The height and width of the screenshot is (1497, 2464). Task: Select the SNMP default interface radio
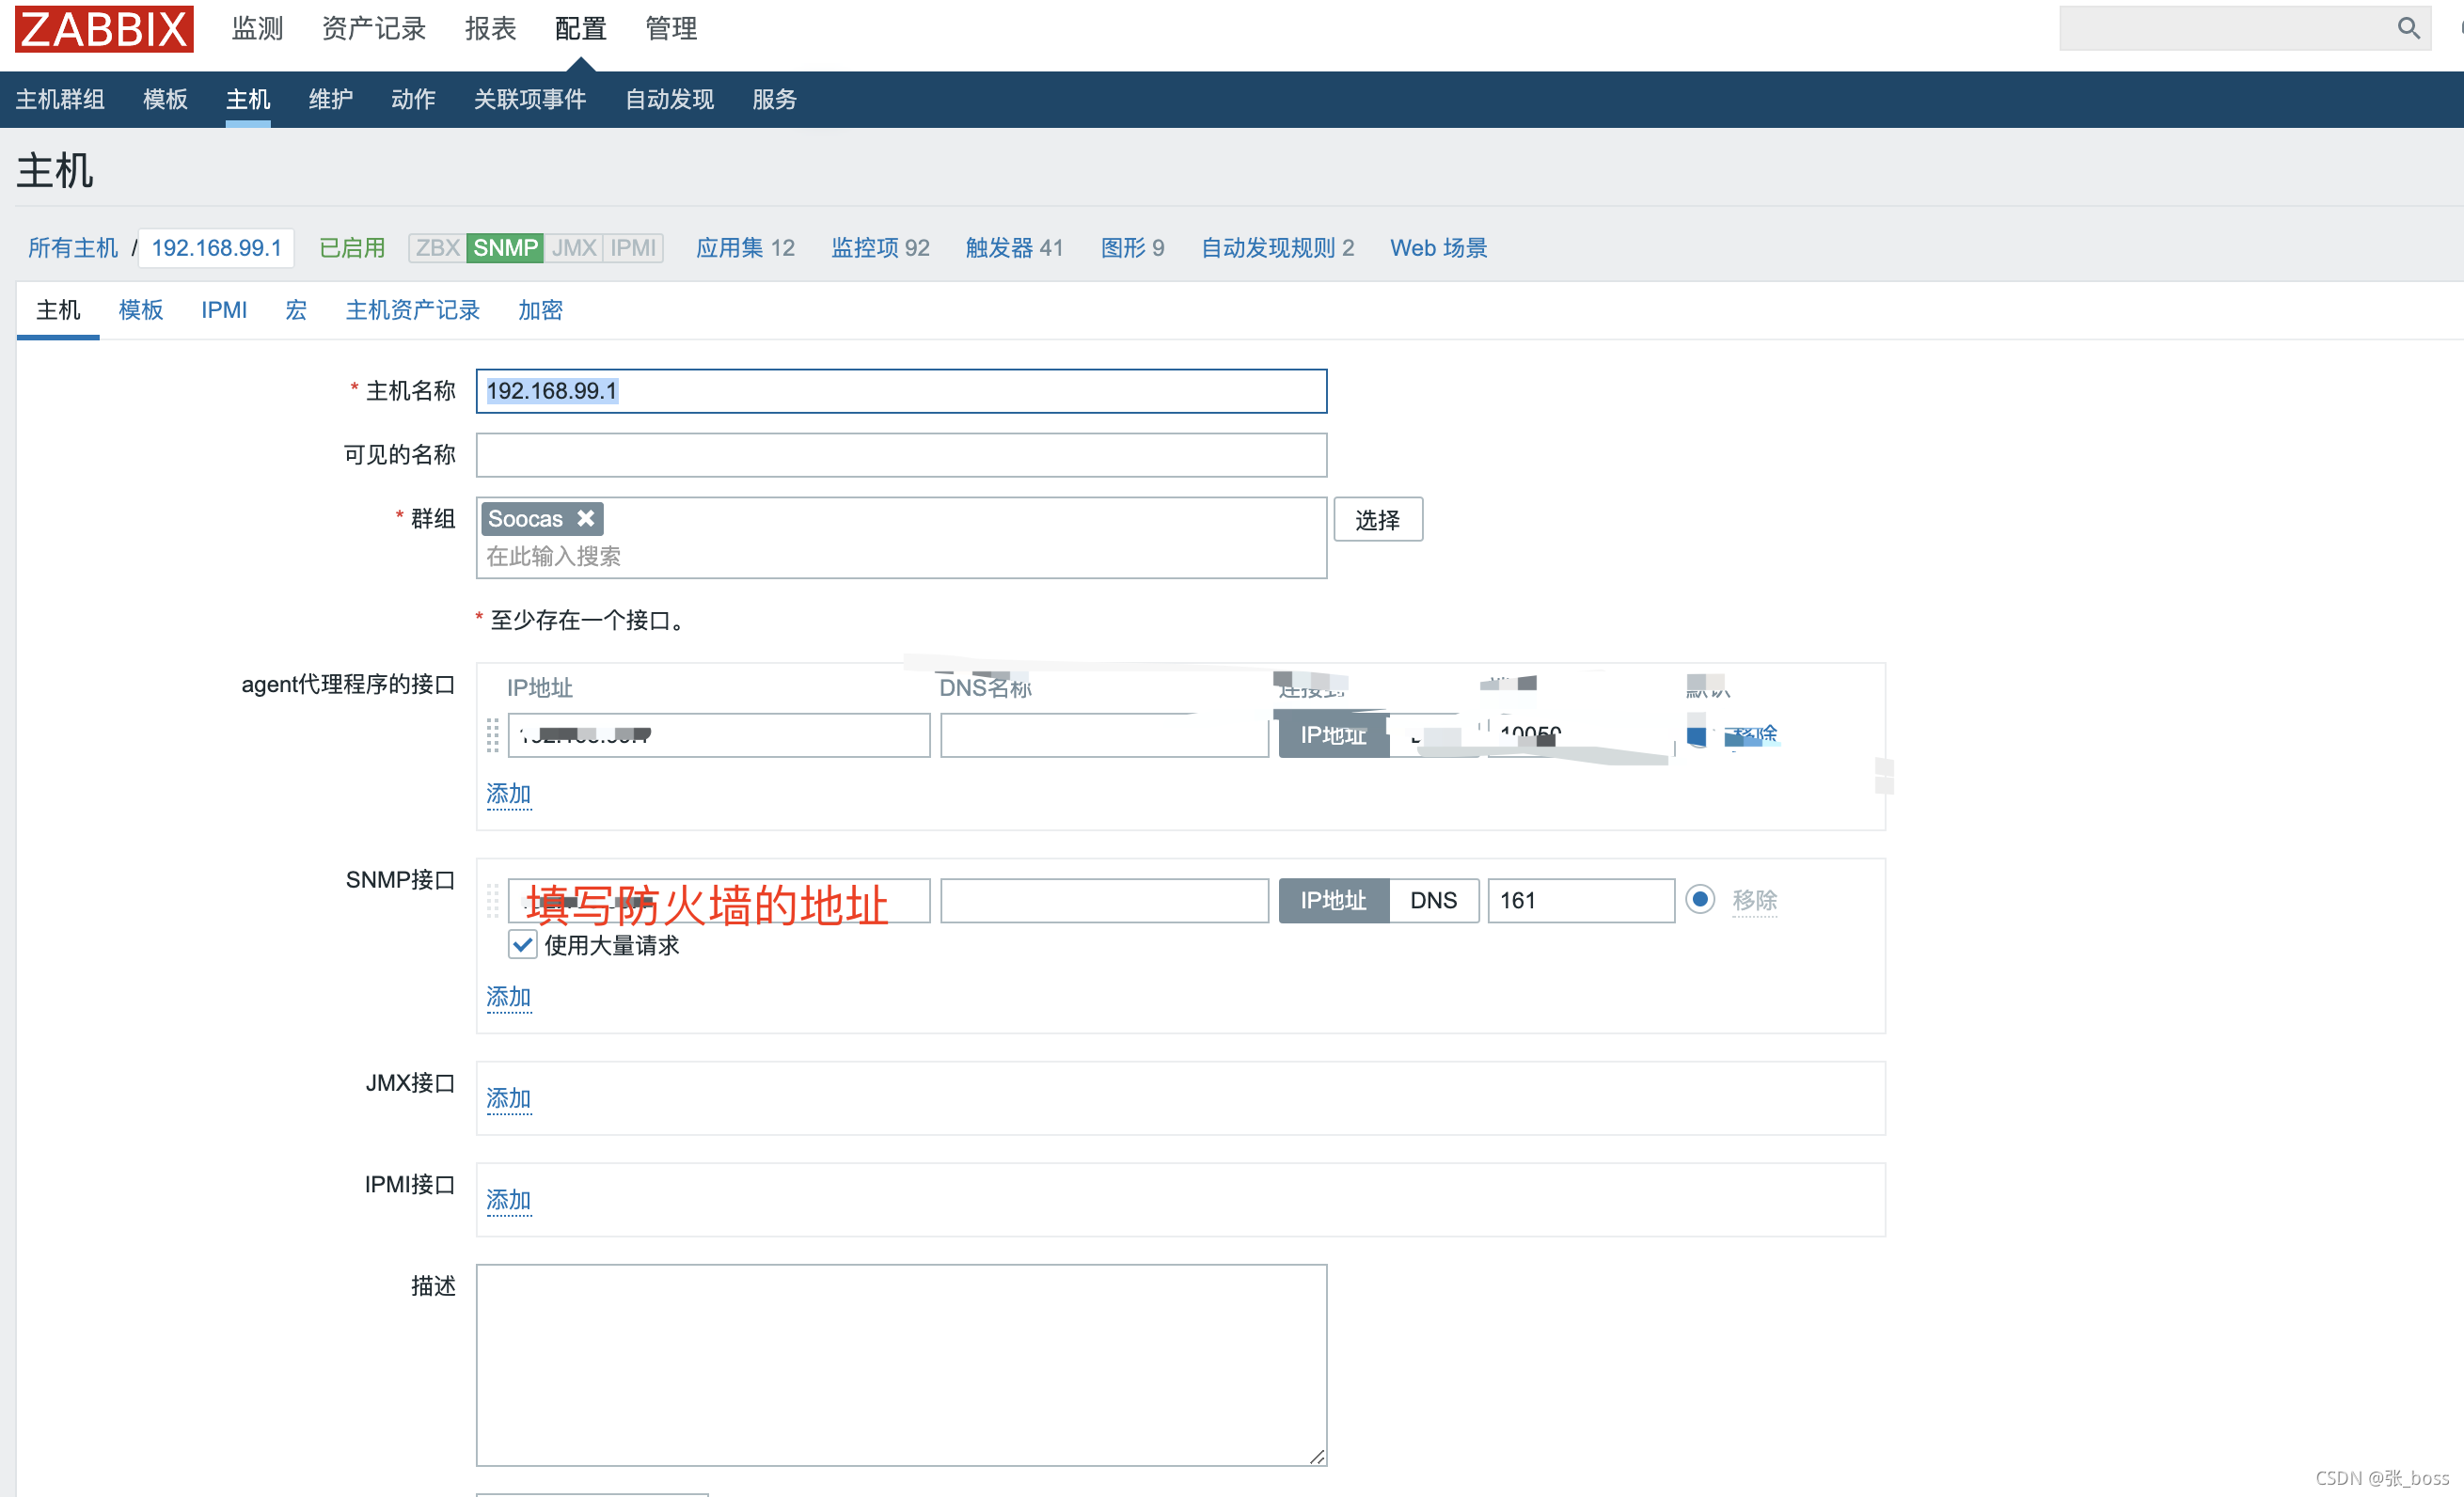click(x=1699, y=899)
